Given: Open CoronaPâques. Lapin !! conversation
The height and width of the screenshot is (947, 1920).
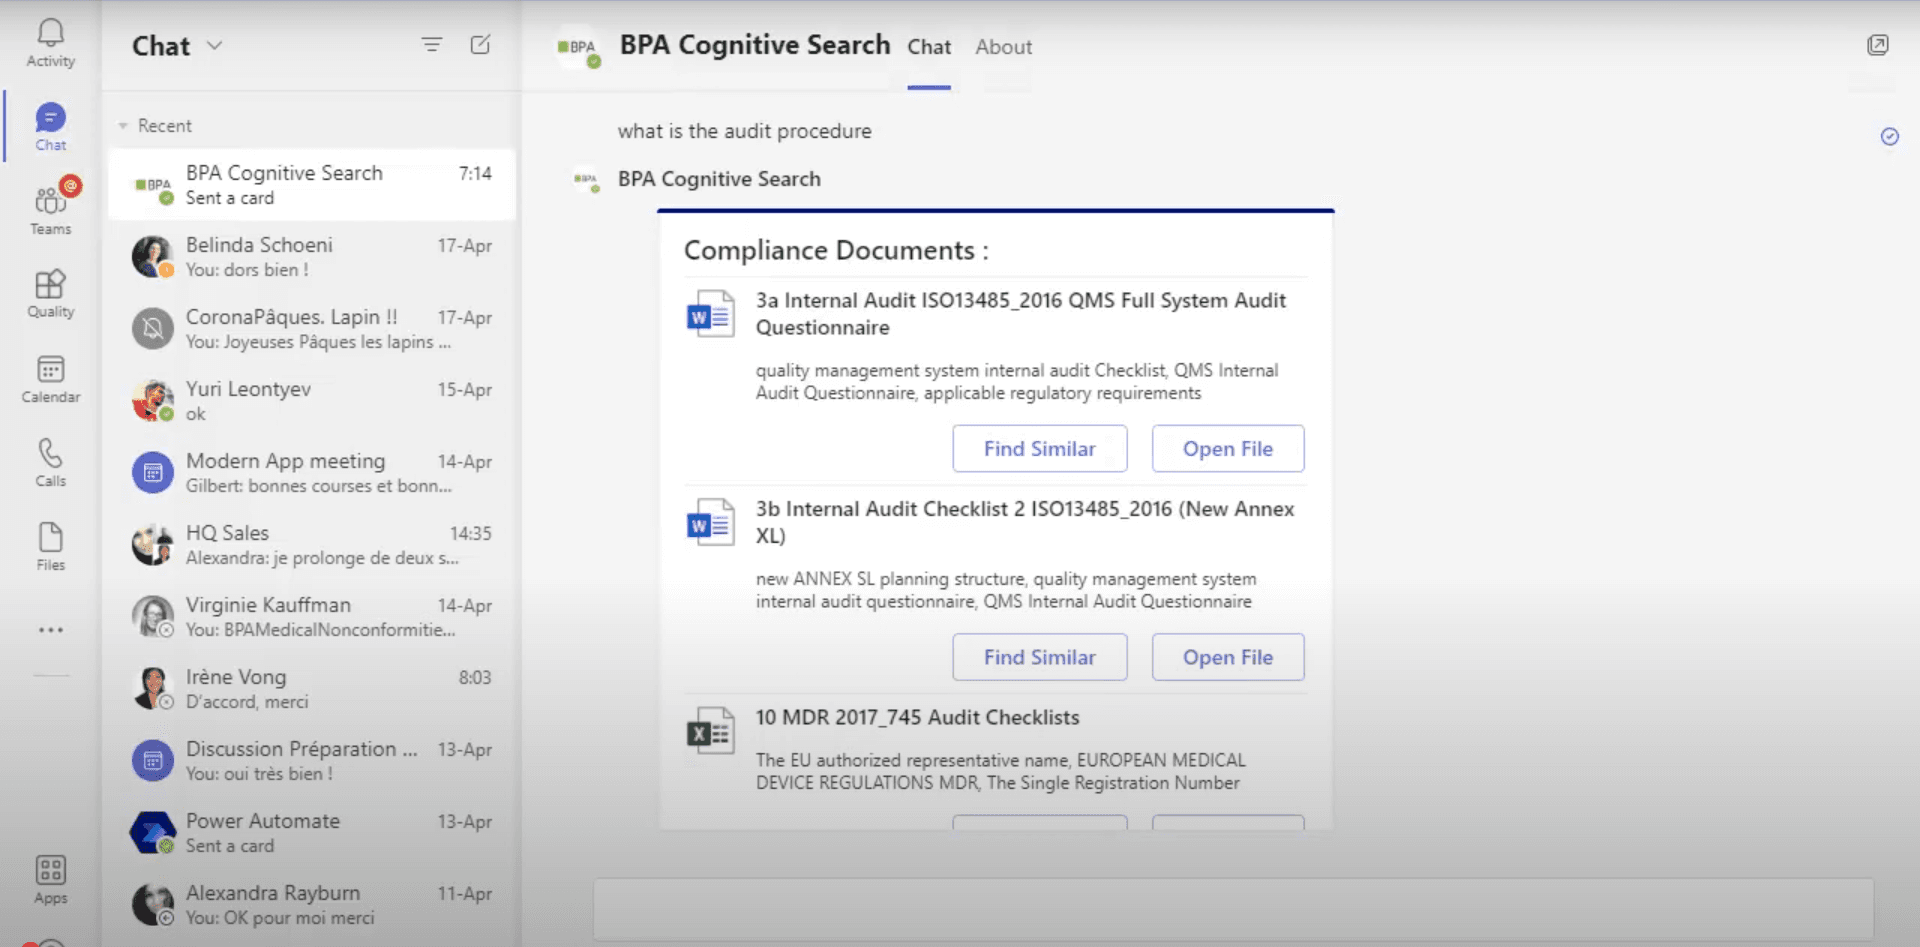Looking at the screenshot, I should pos(312,329).
